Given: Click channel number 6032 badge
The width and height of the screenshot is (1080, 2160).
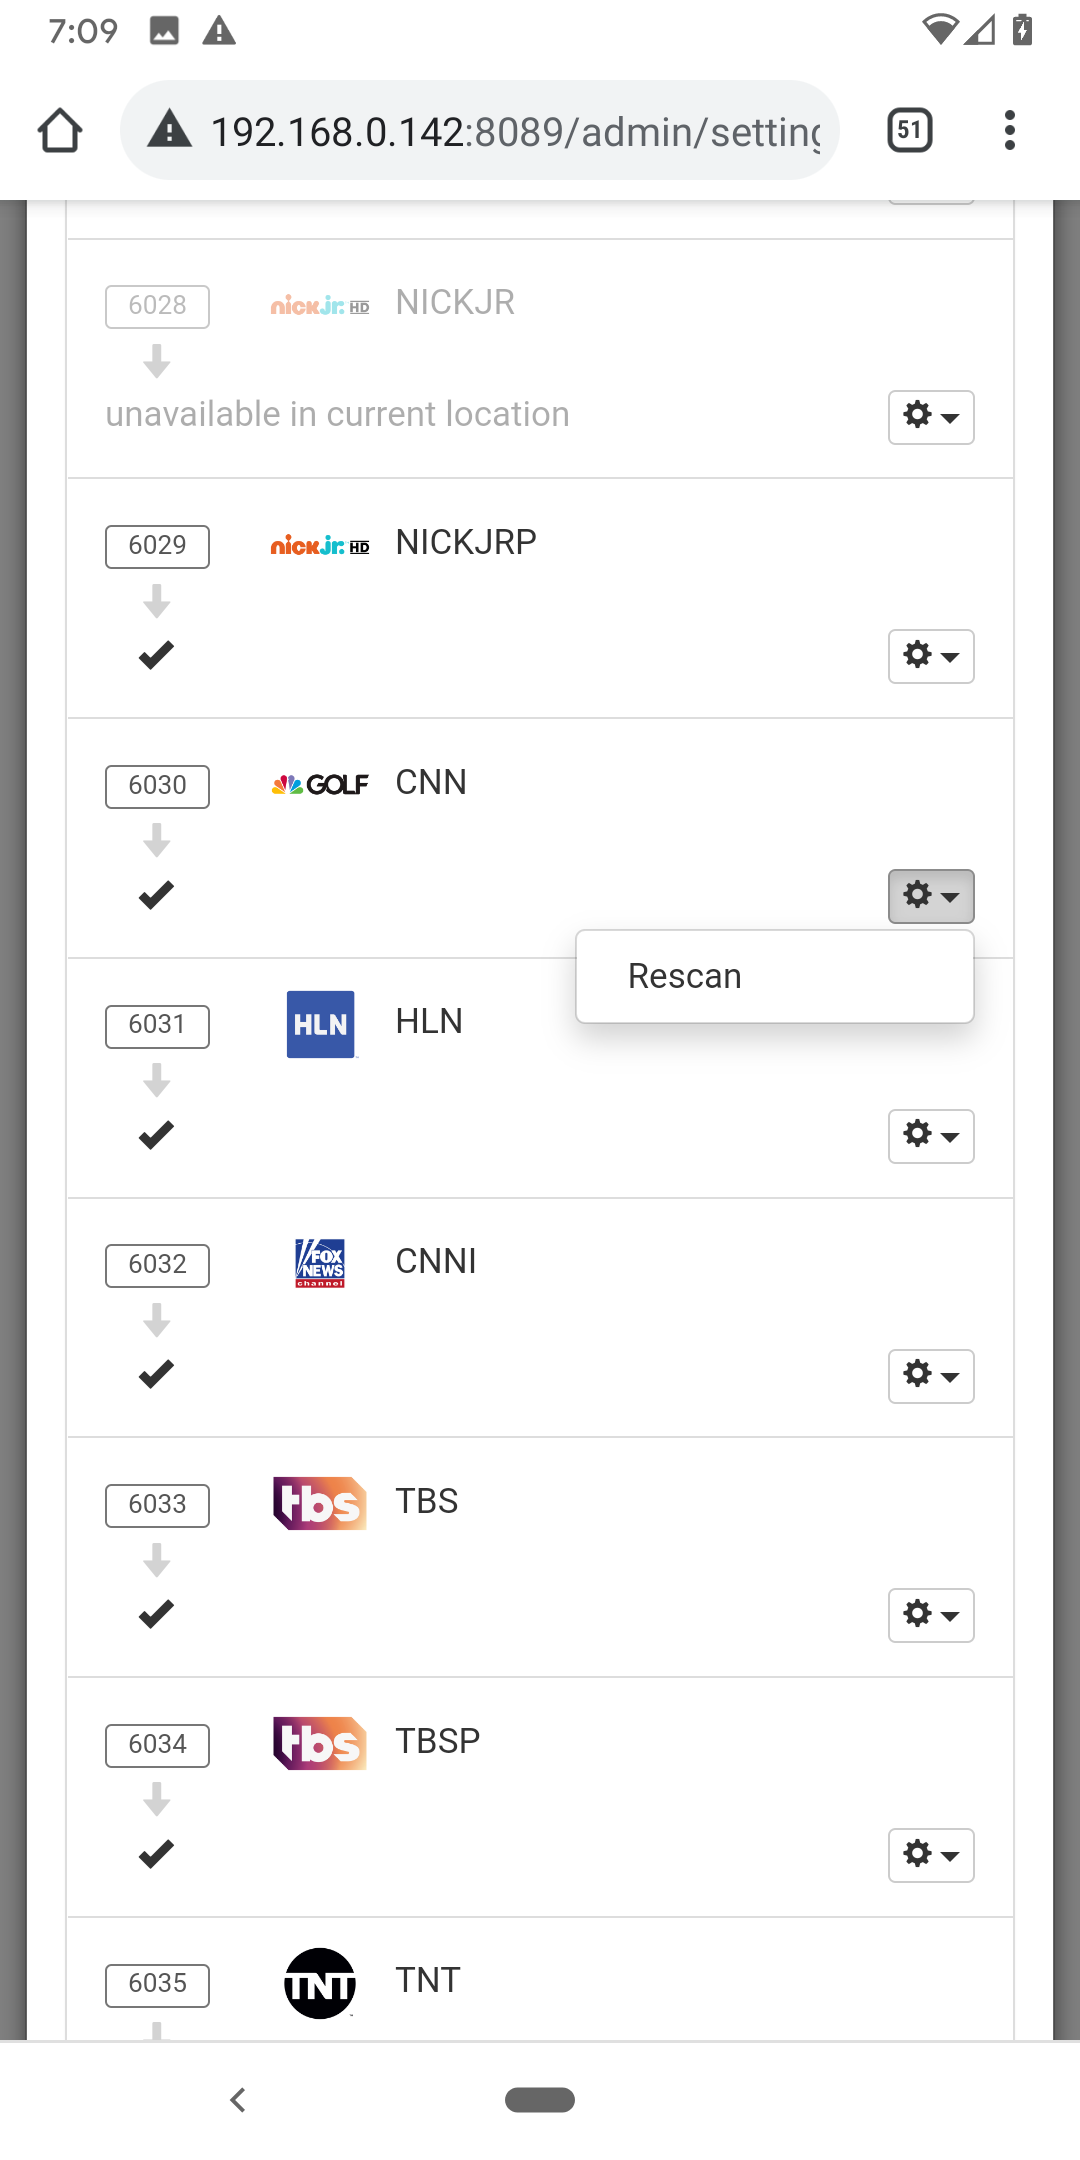Looking at the screenshot, I should 157,1265.
